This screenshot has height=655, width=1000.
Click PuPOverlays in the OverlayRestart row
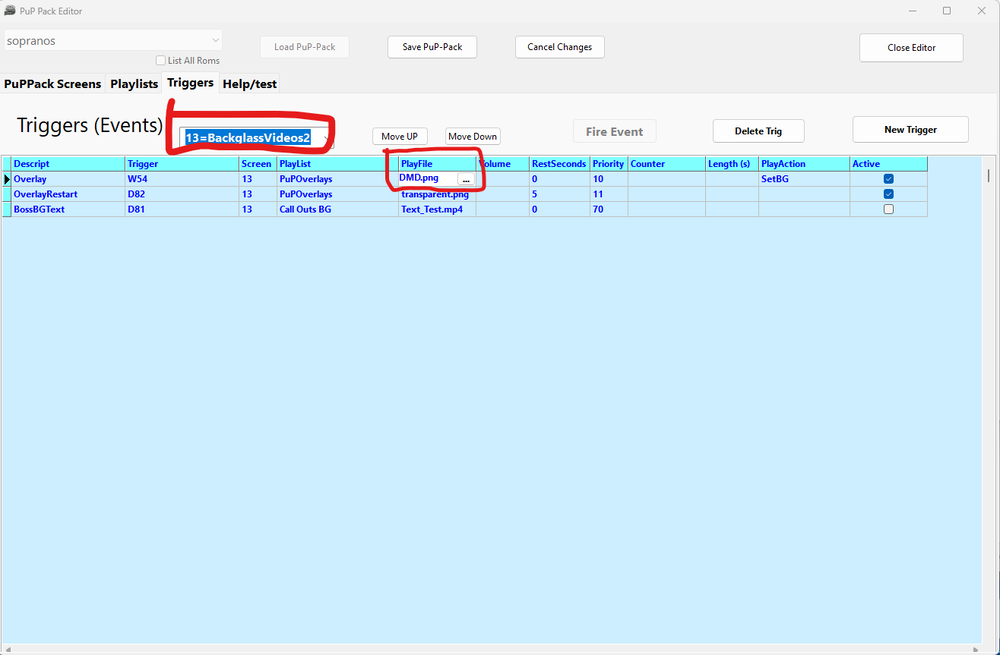click(337, 194)
